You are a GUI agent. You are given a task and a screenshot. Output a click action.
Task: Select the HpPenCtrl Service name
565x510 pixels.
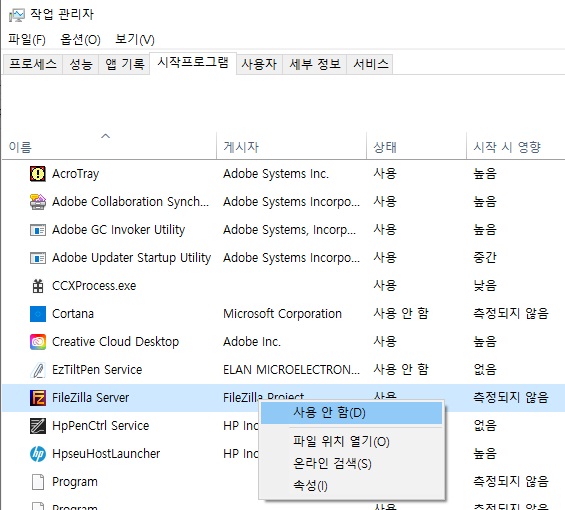coord(101,426)
